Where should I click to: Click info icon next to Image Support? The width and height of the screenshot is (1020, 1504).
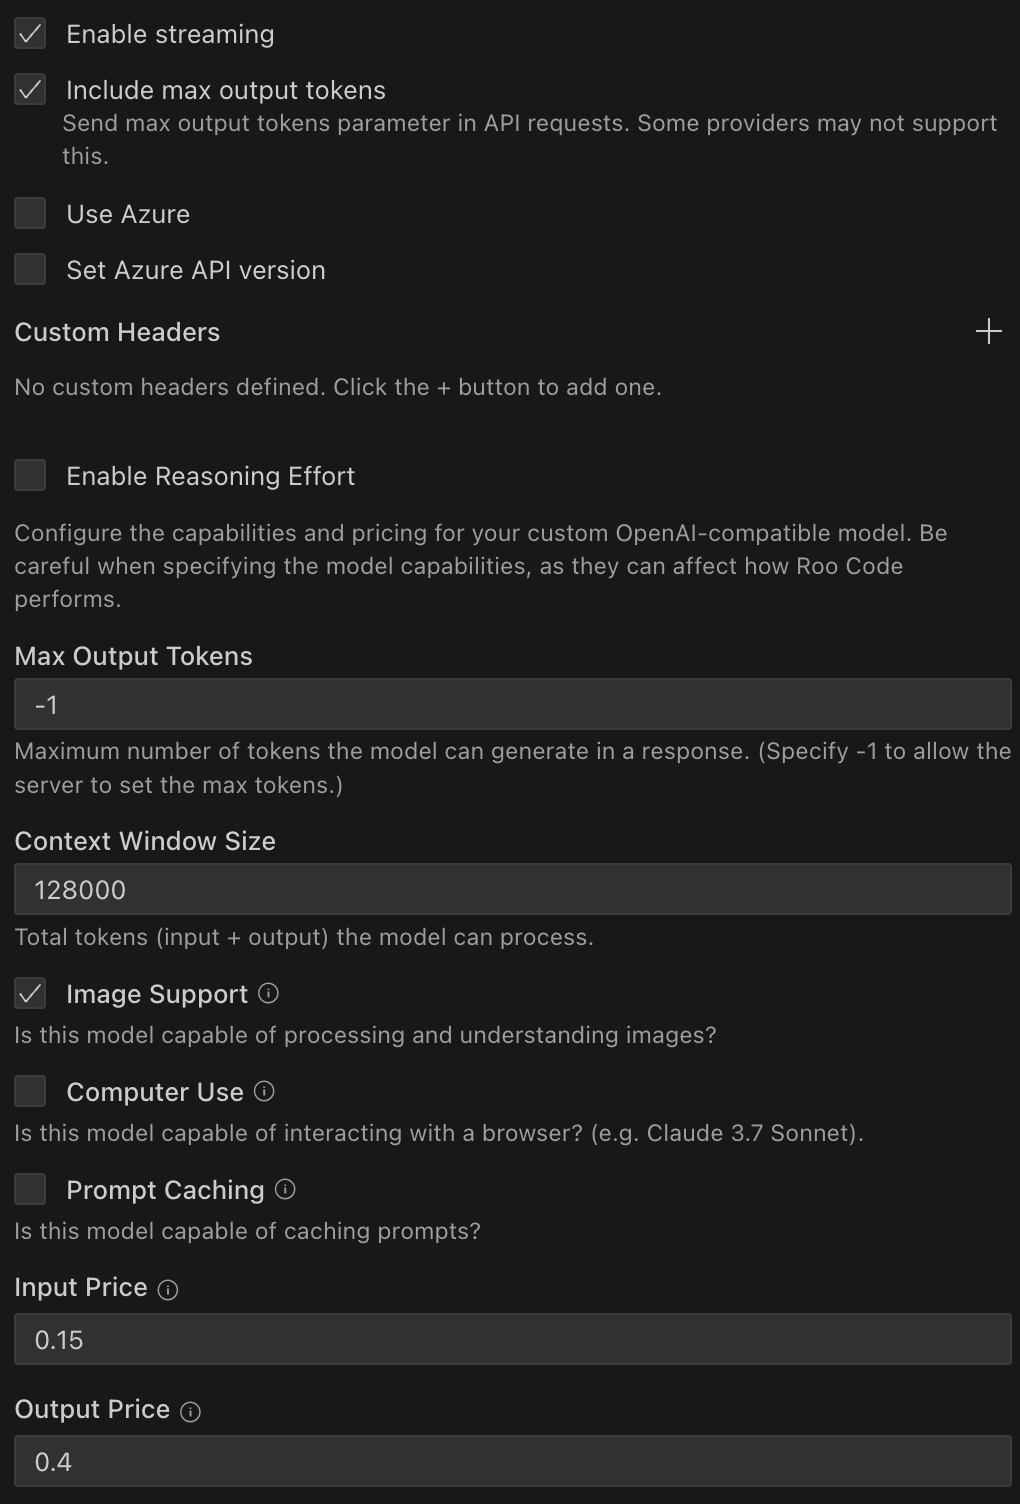[268, 993]
